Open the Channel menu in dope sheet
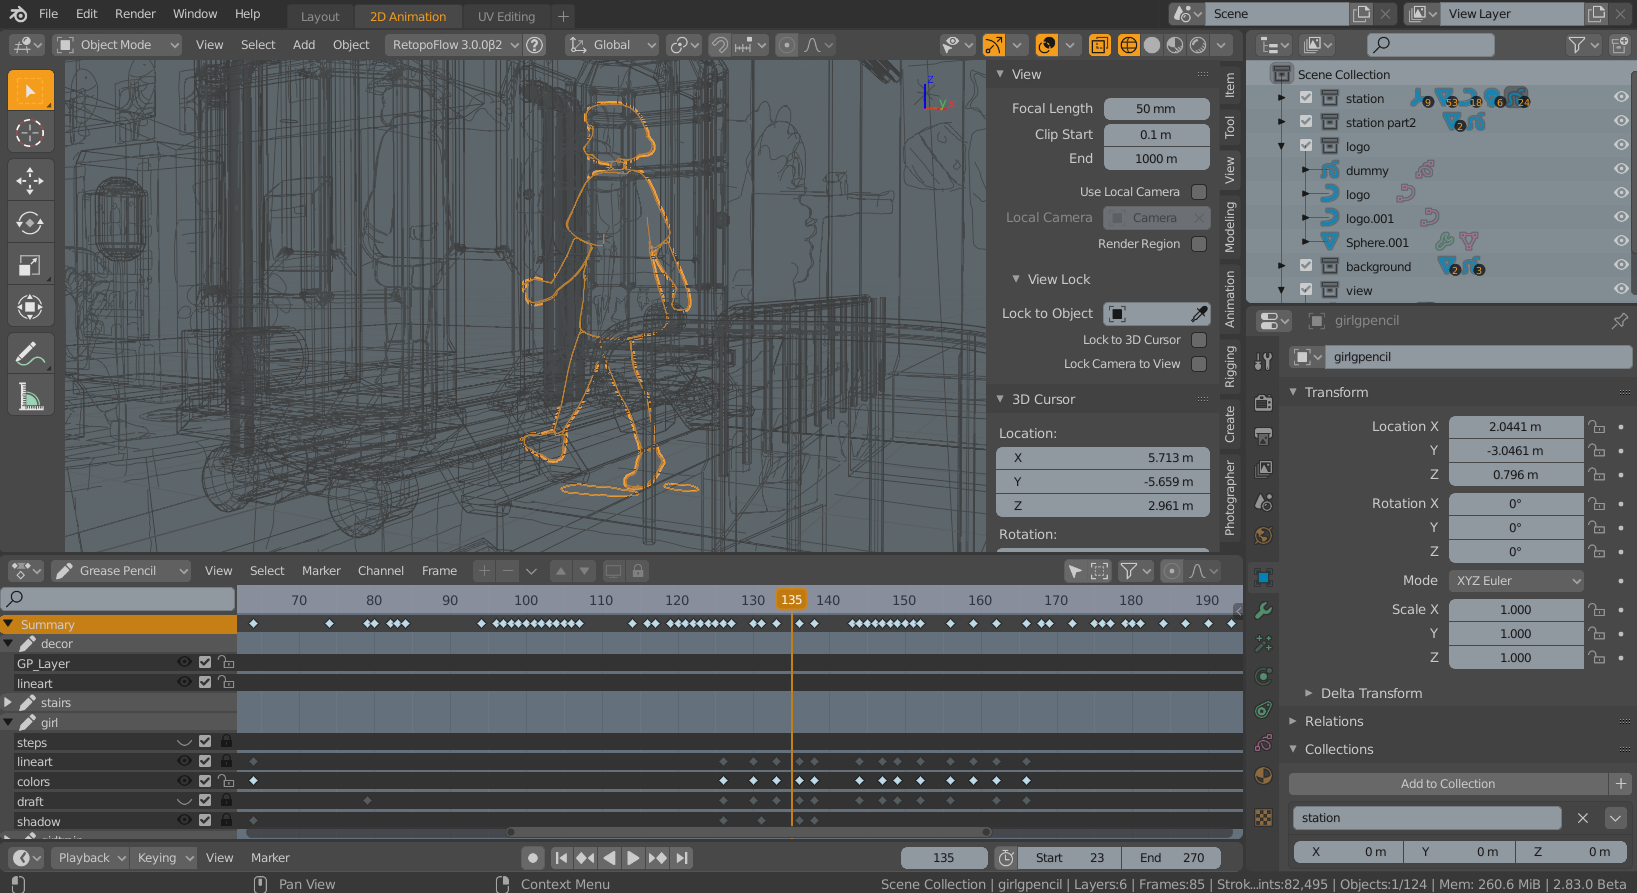 point(381,571)
